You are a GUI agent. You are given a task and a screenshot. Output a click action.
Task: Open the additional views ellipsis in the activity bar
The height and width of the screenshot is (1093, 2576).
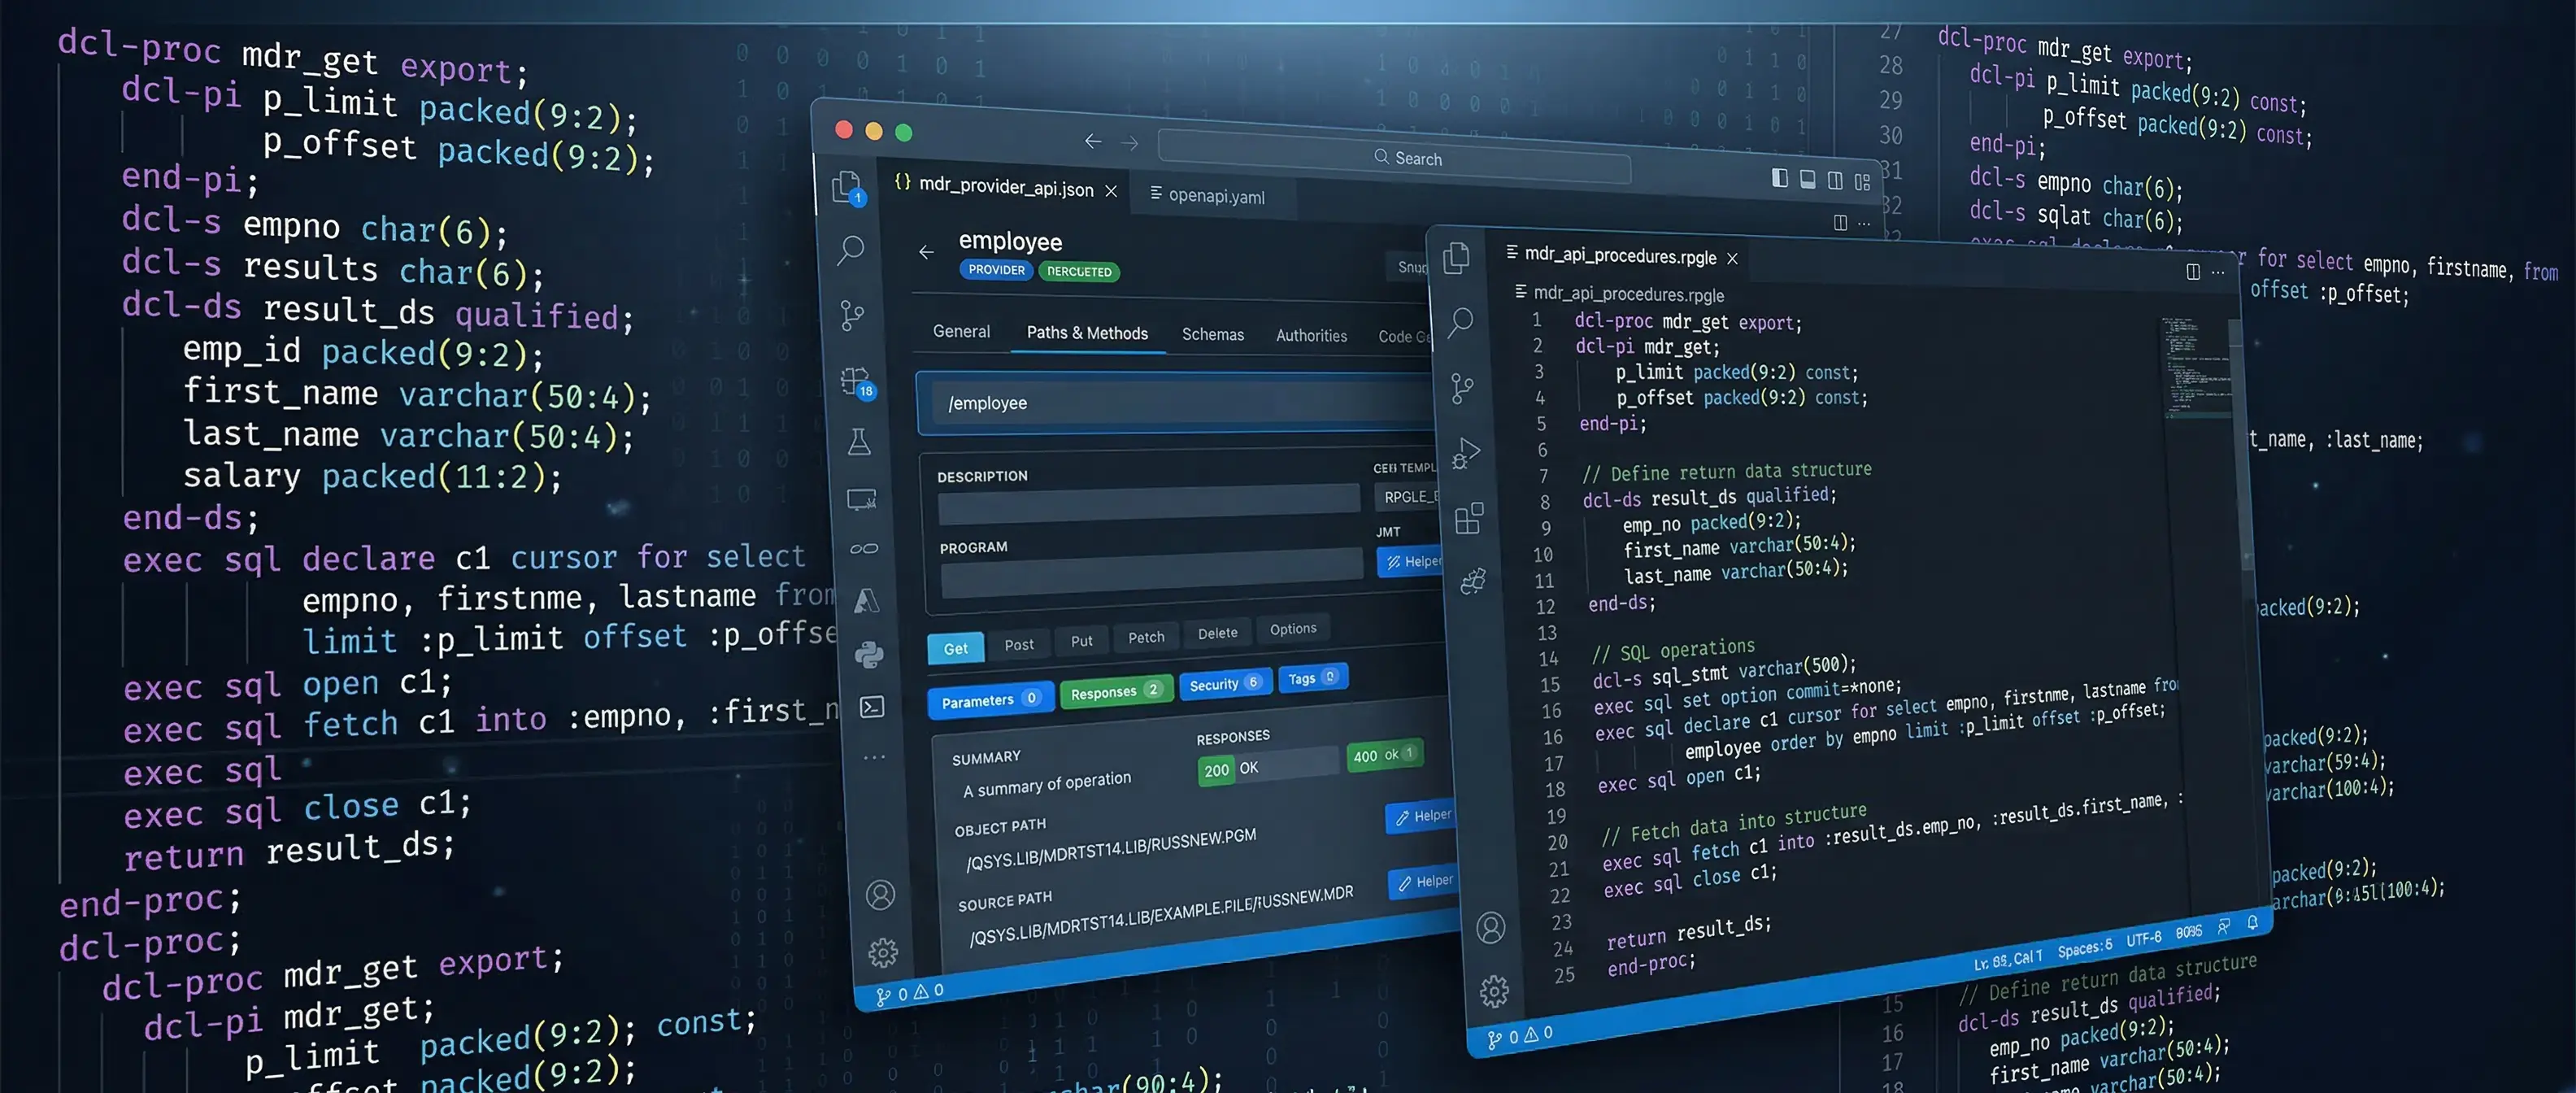(x=875, y=757)
